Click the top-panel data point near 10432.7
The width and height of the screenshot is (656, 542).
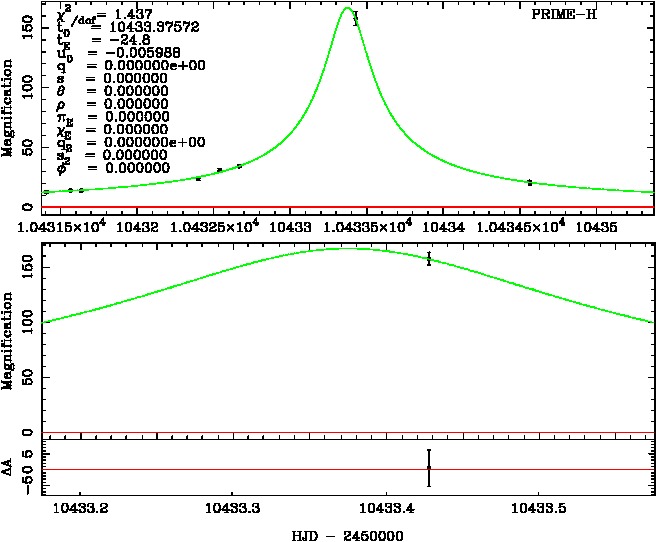(239, 166)
